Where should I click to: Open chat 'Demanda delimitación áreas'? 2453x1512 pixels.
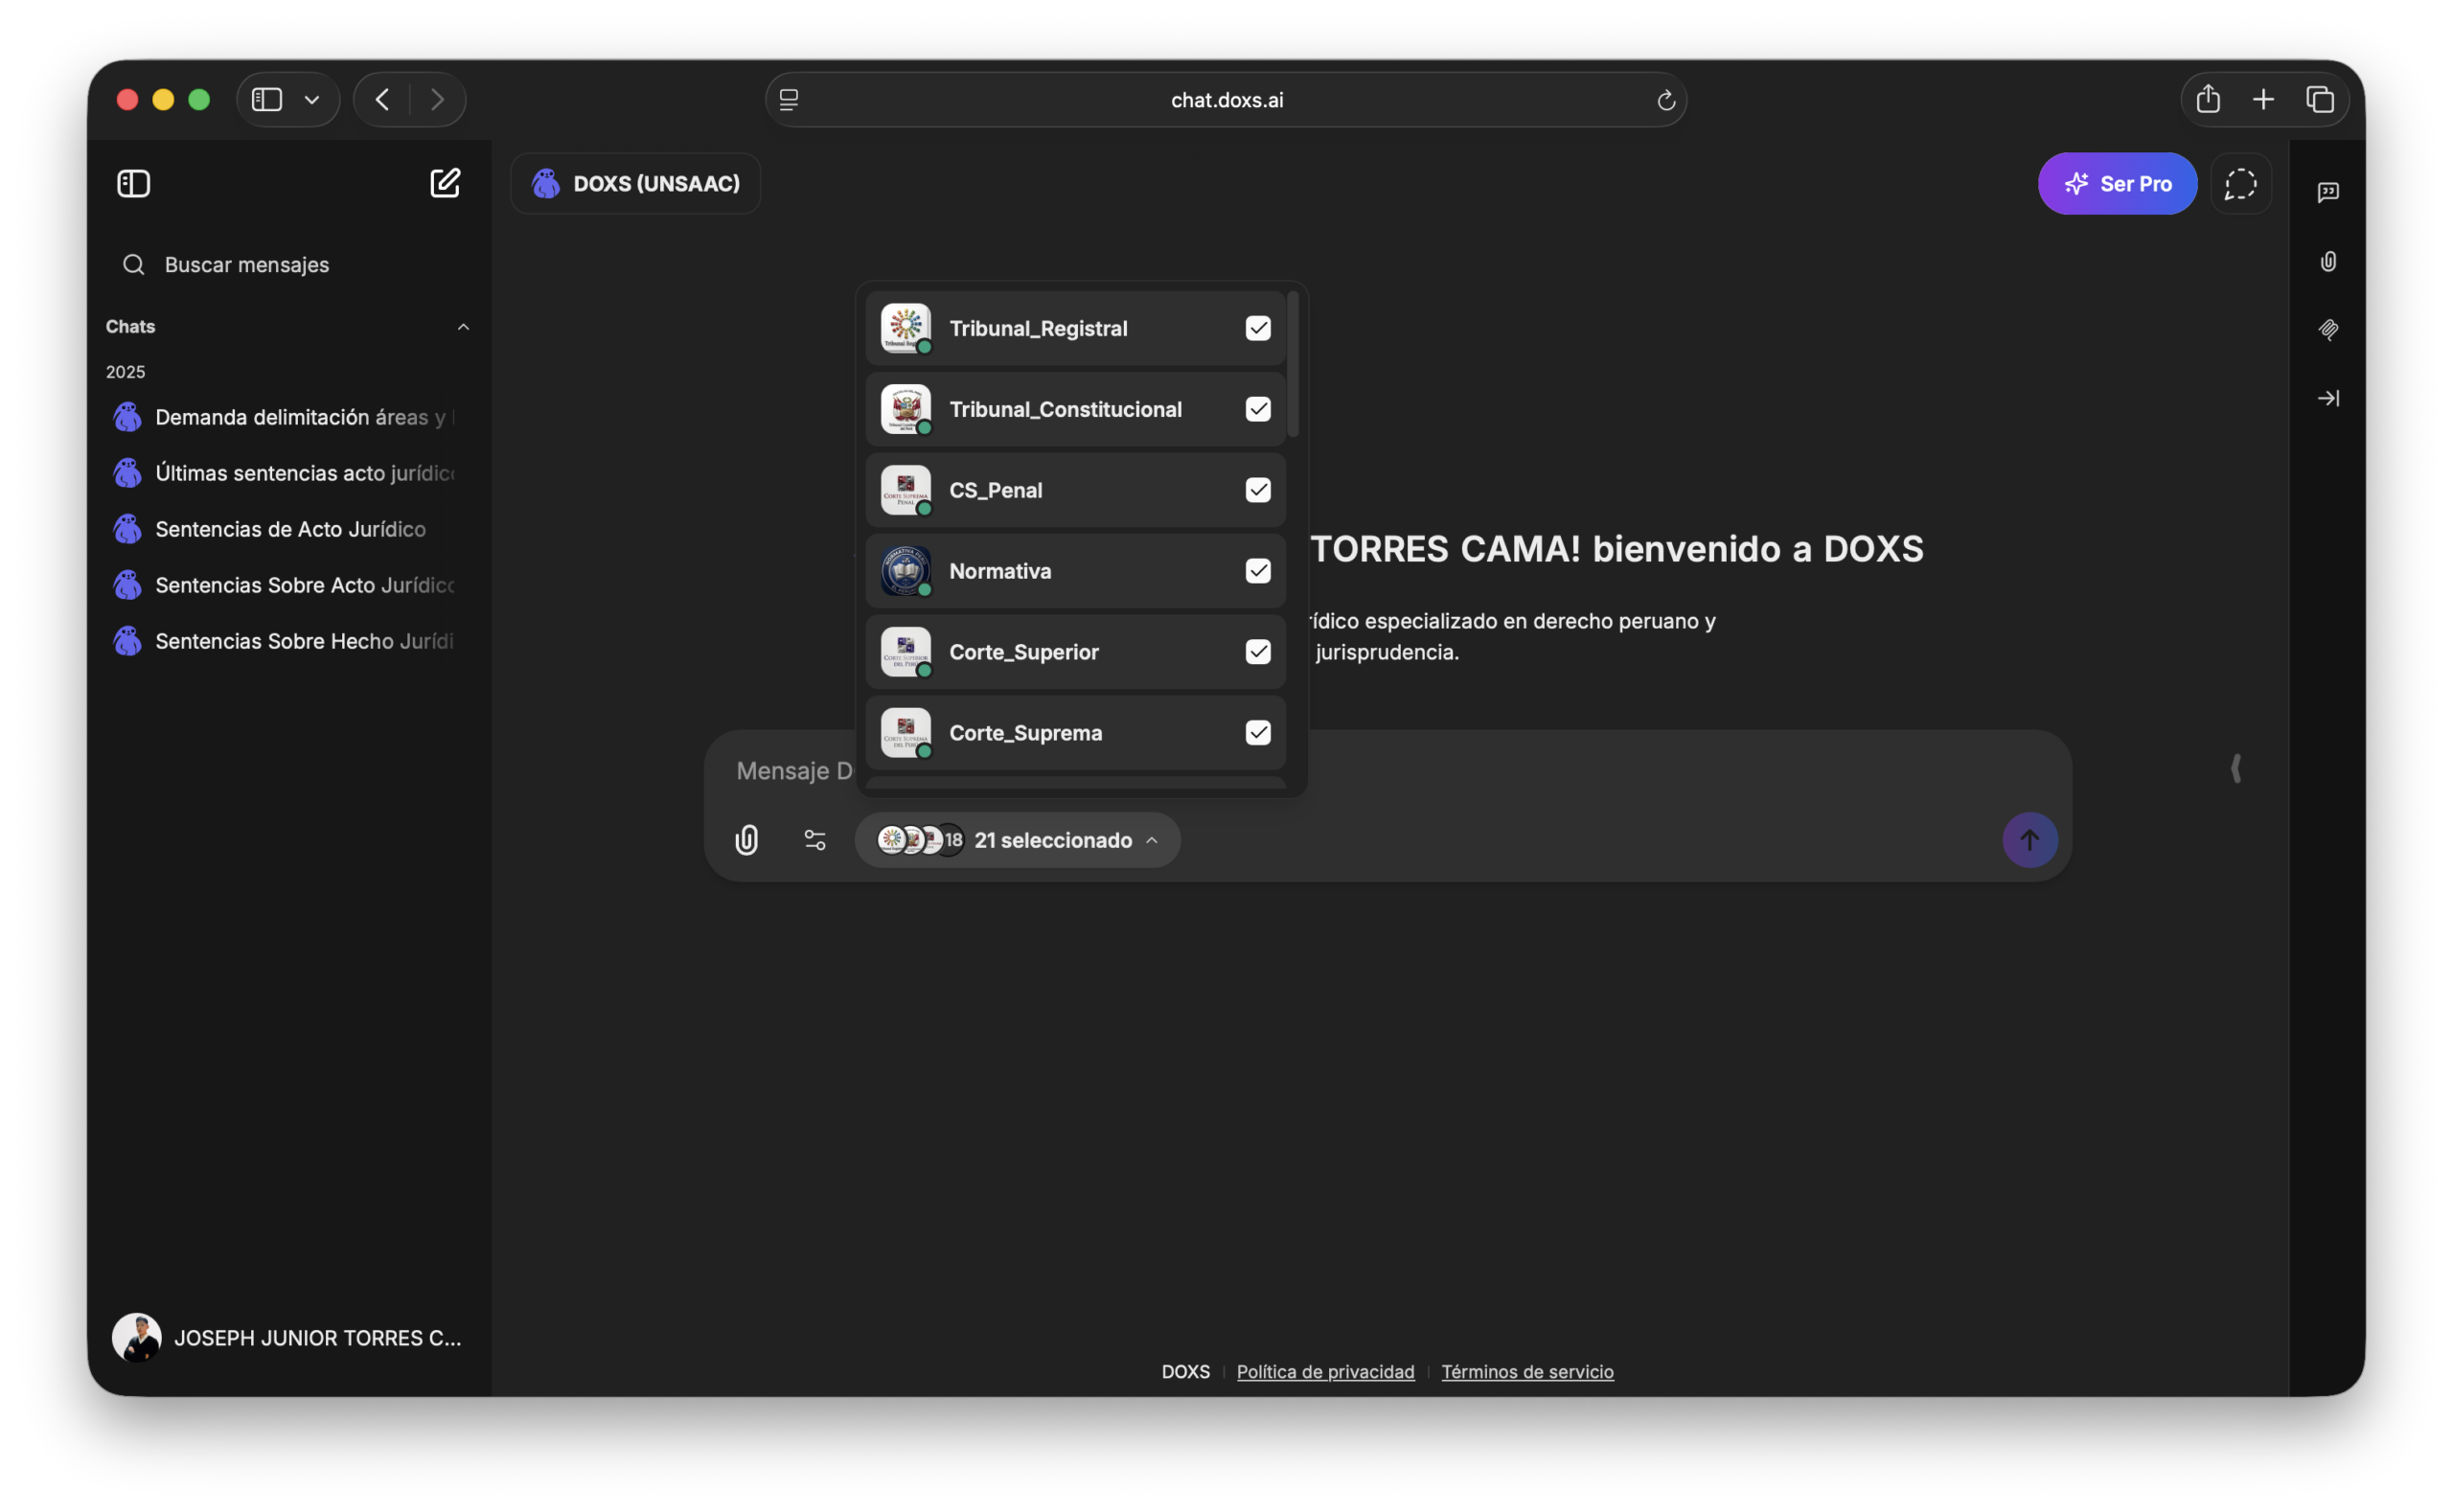[x=288, y=417]
